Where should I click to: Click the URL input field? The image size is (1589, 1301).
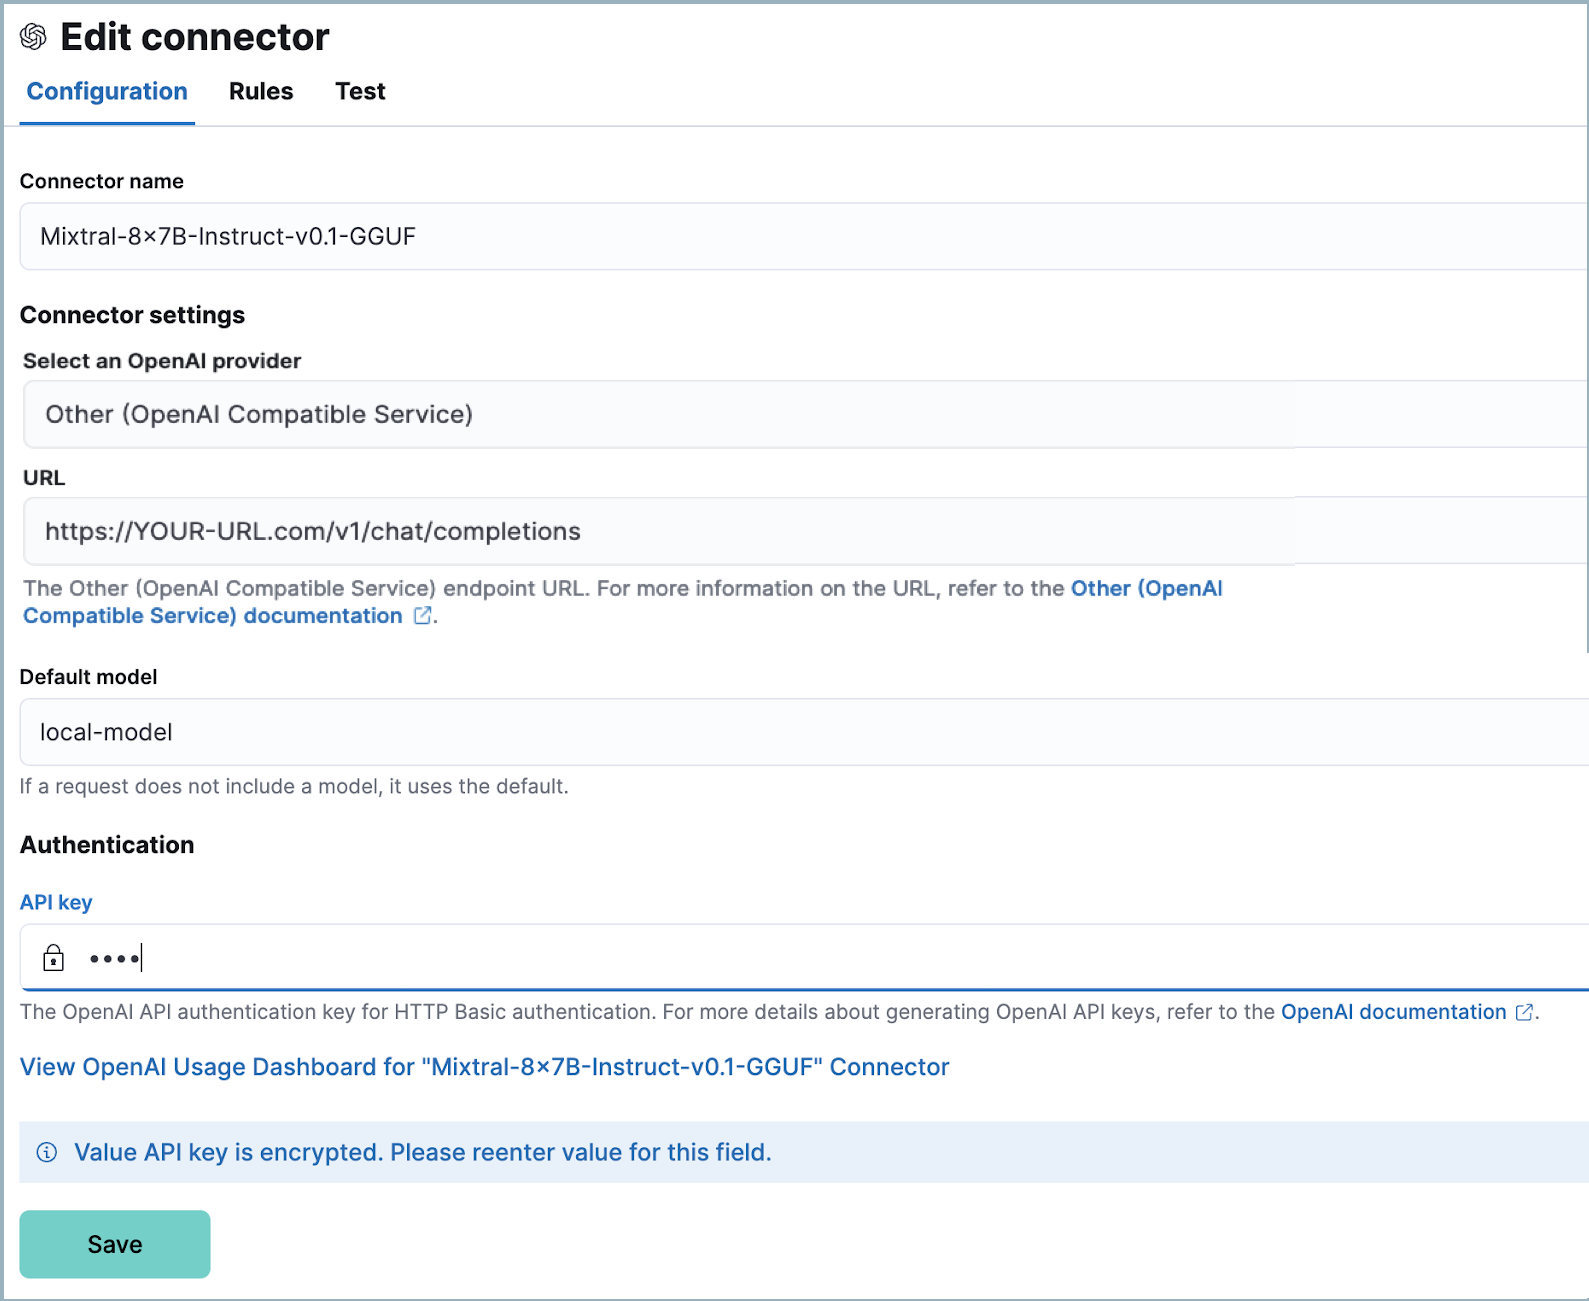coord(800,531)
